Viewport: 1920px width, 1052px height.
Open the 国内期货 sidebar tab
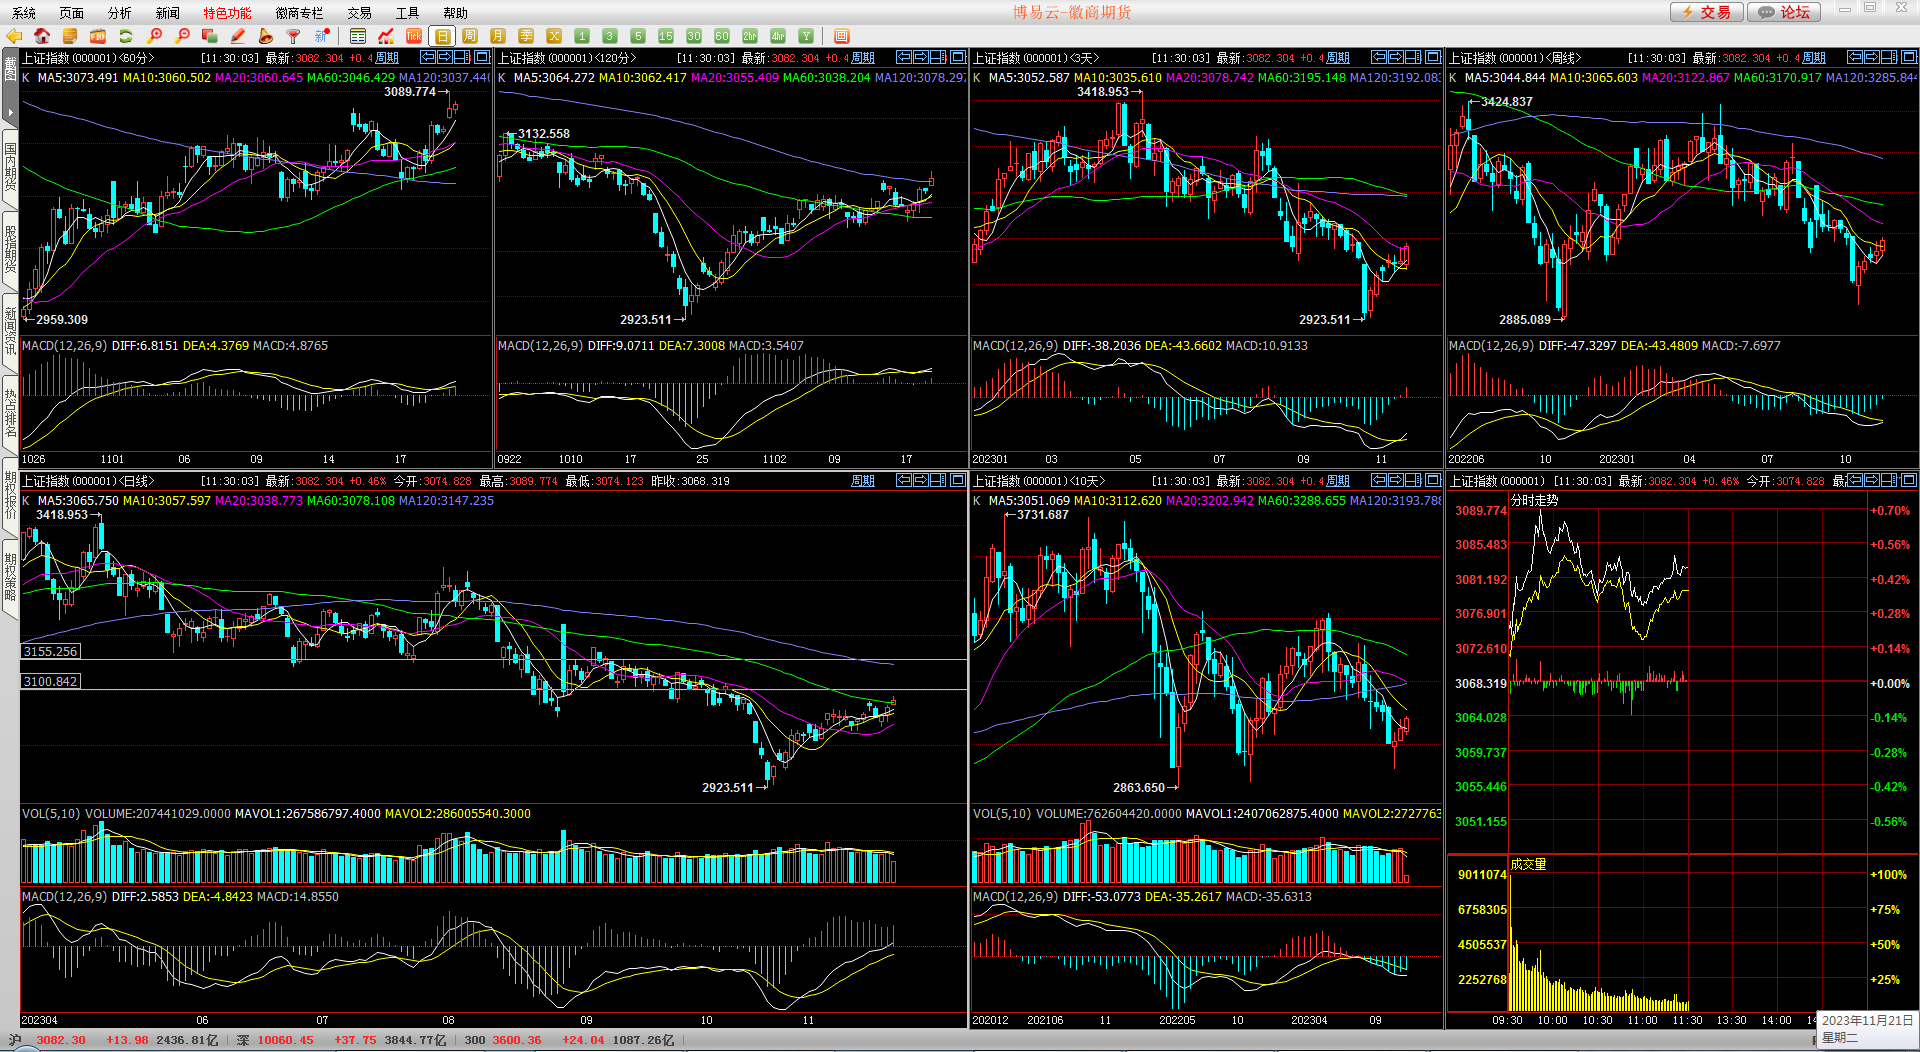click(10, 167)
